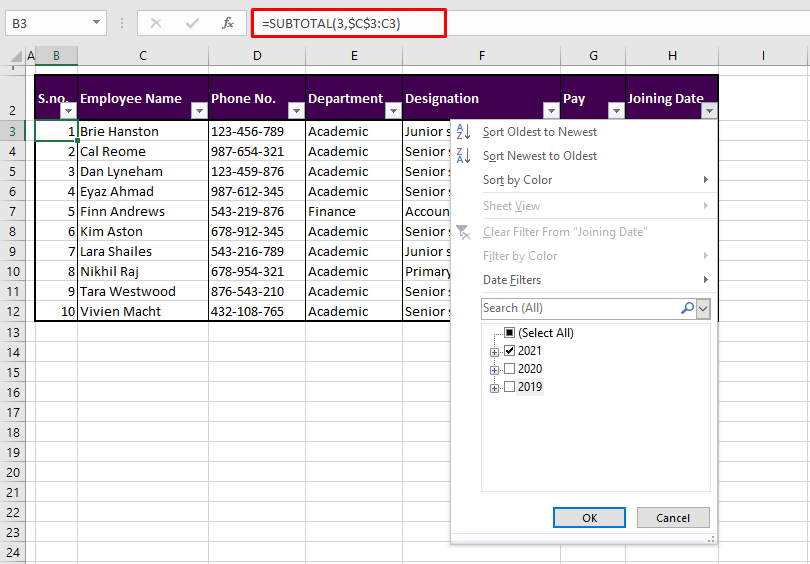Check the 2019 checkbox
This screenshot has height=564, width=810.
[x=510, y=387]
